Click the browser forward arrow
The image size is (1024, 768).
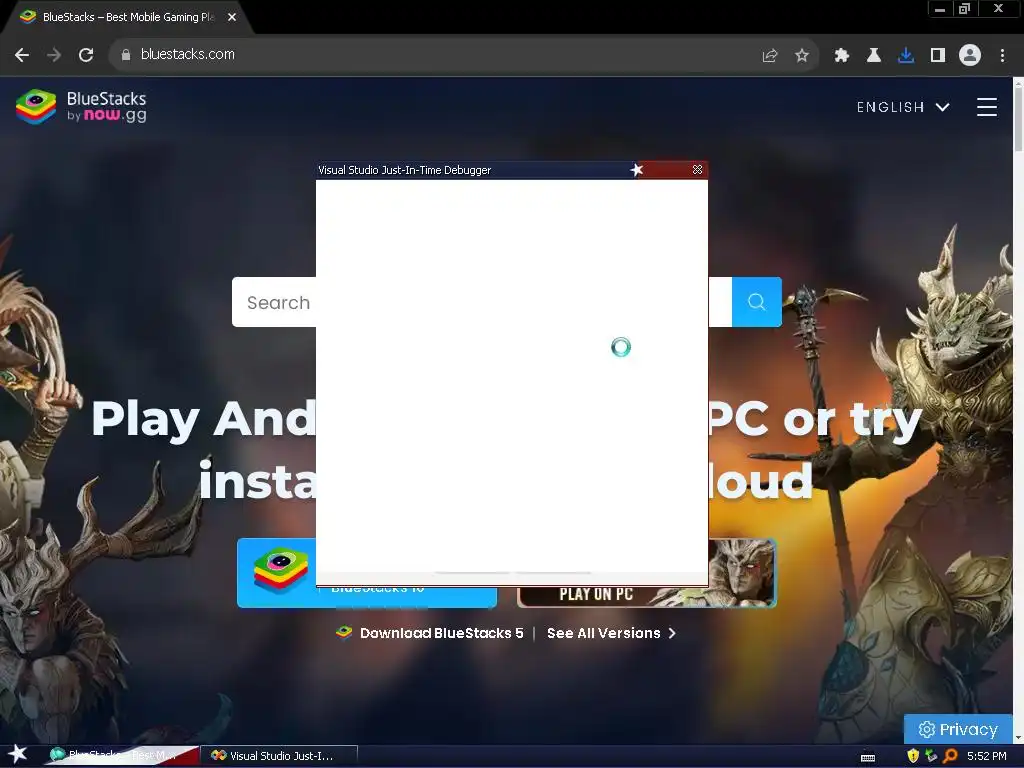point(54,55)
